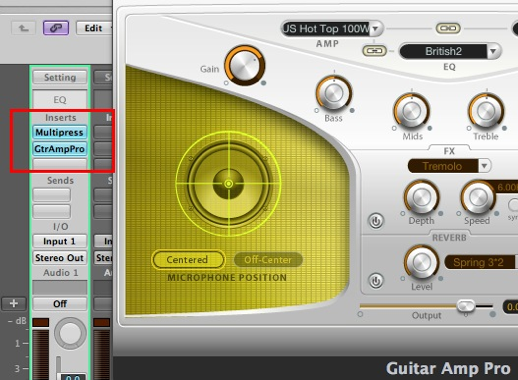Screen dimensions: 518x380
Task: Click the Treble knob
Action: 486,112
